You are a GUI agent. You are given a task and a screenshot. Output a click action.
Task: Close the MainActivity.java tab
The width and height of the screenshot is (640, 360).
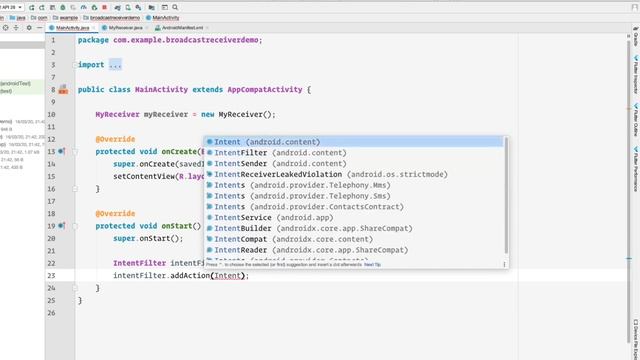[94, 28]
